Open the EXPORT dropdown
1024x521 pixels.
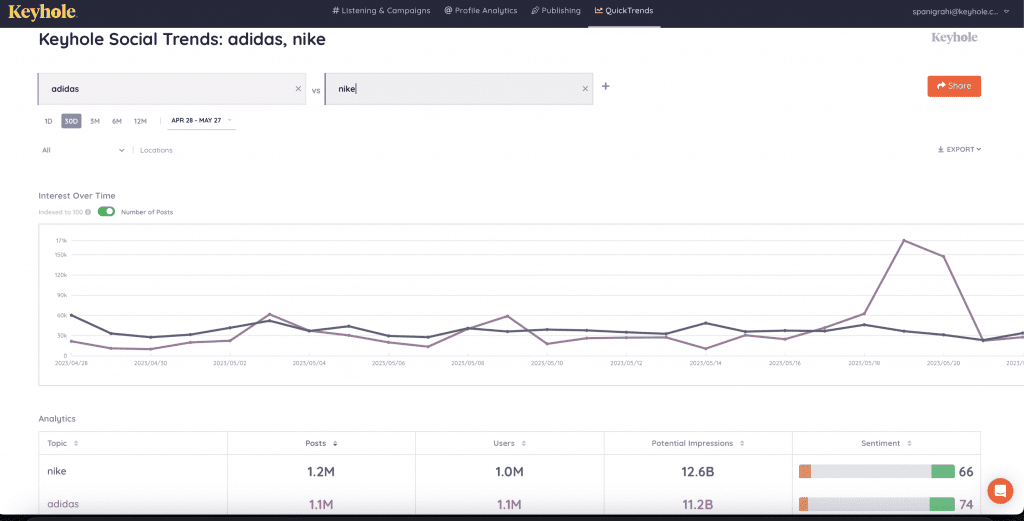[x=959, y=150]
